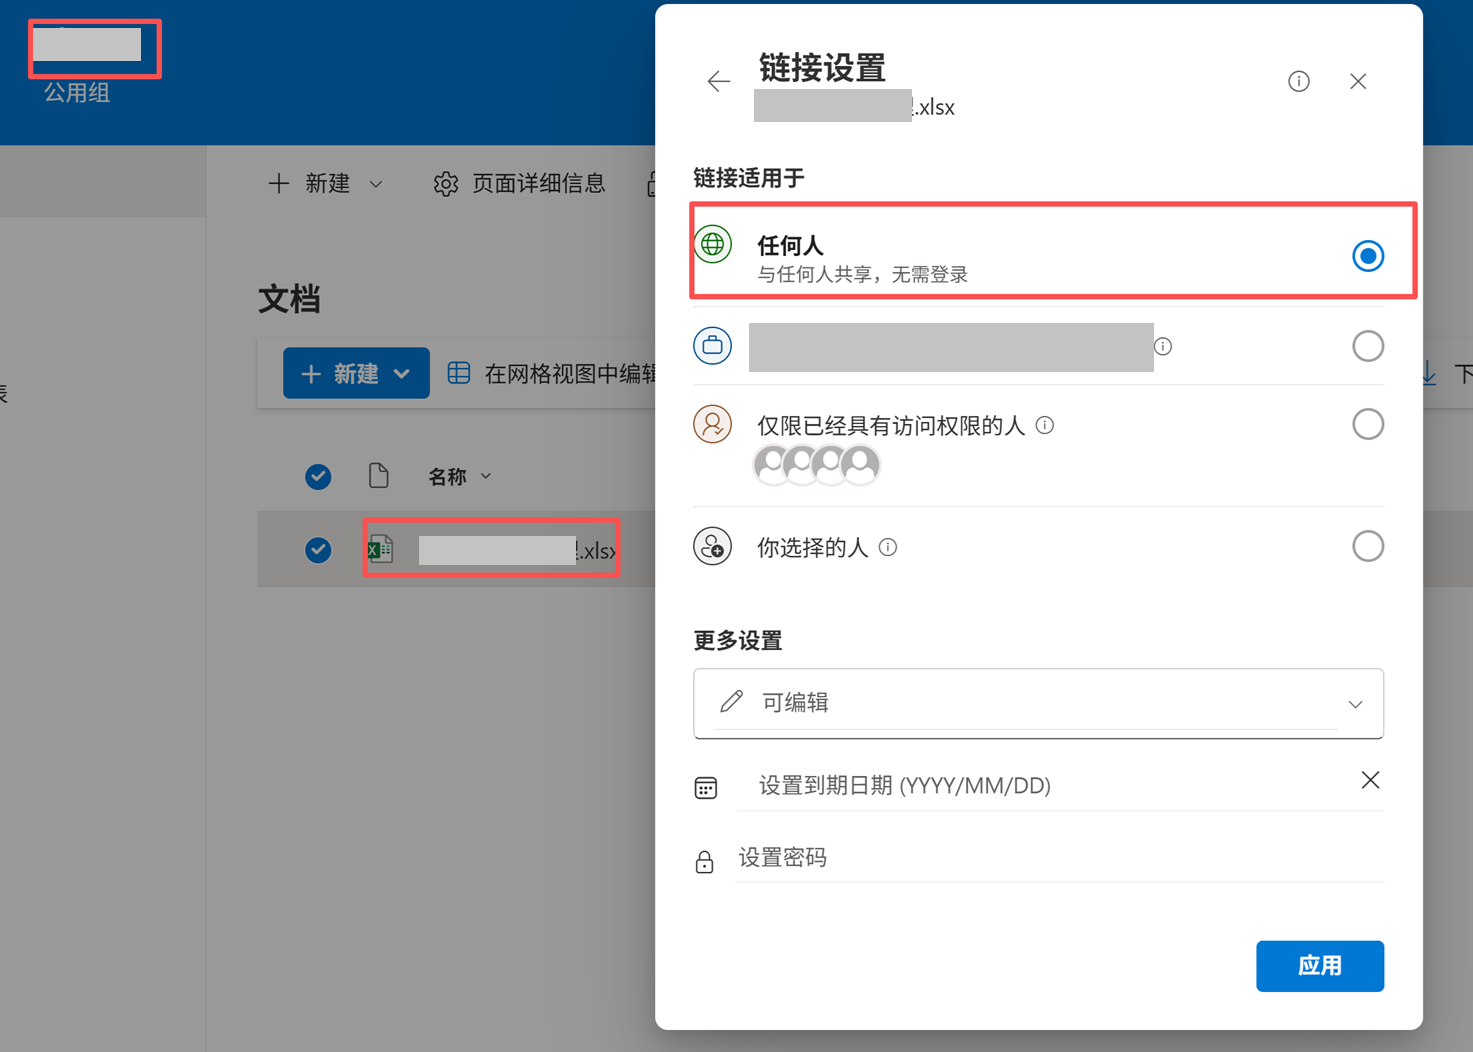The width and height of the screenshot is (1473, 1052).
Task: Choose 你选择的人 radio button
Action: click(1367, 546)
